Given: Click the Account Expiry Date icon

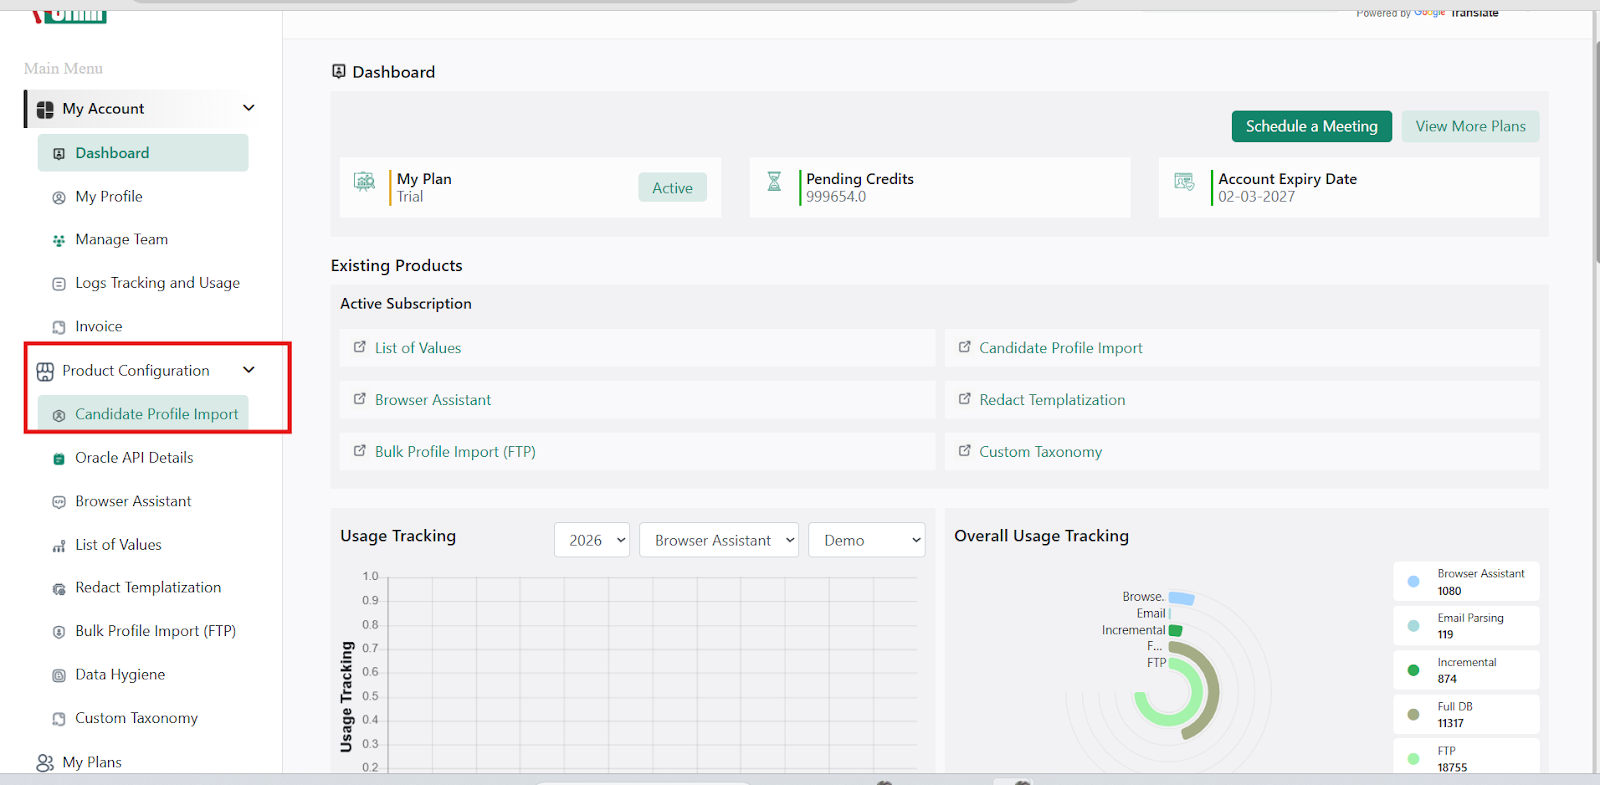Looking at the screenshot, I should pos(1184,182).
